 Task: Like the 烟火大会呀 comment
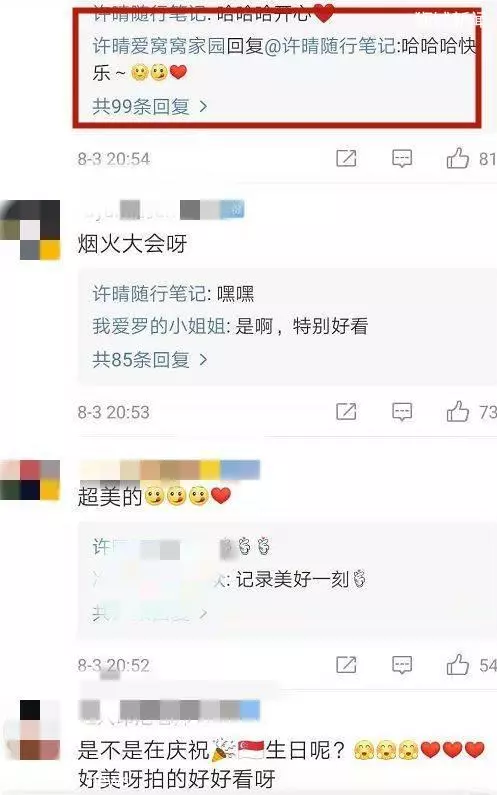[x=457, y=411]
